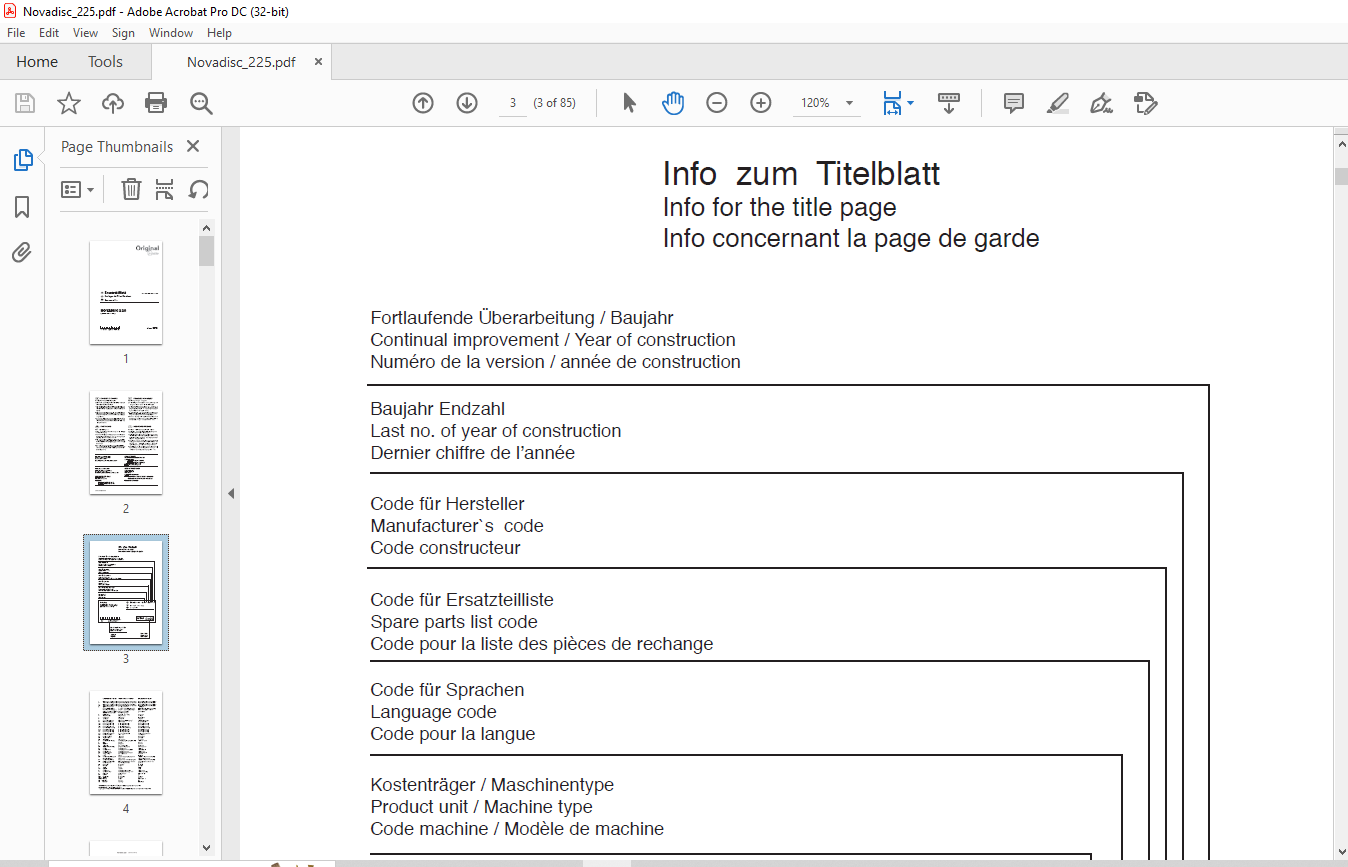Click the upload to cloud icon
Viewport: 1348px width, 867px height.
[x=113, y=103]
